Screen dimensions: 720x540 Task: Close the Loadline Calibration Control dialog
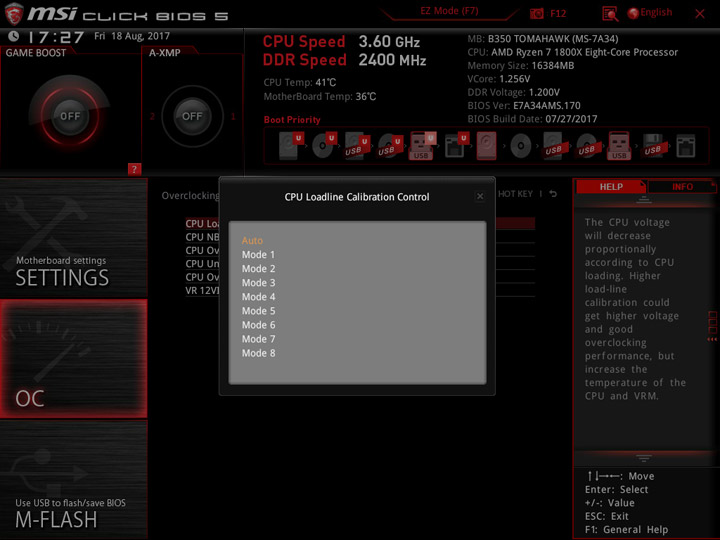pyautogui.click(x=480, y=197)
